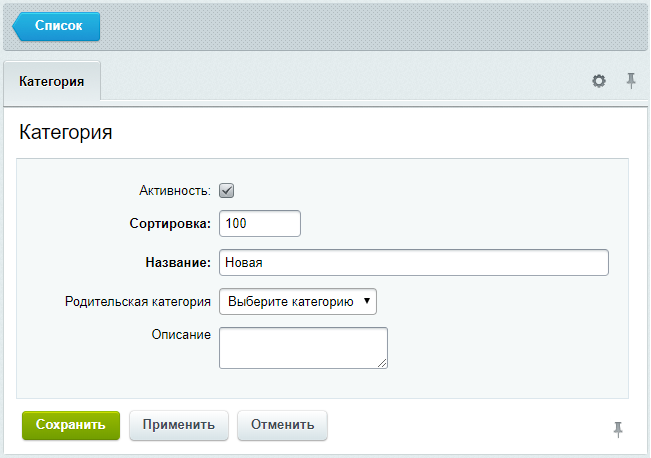The height and width of the screenshot is (458, 651).
Task: Click the Активность label text
Action: 175,191
